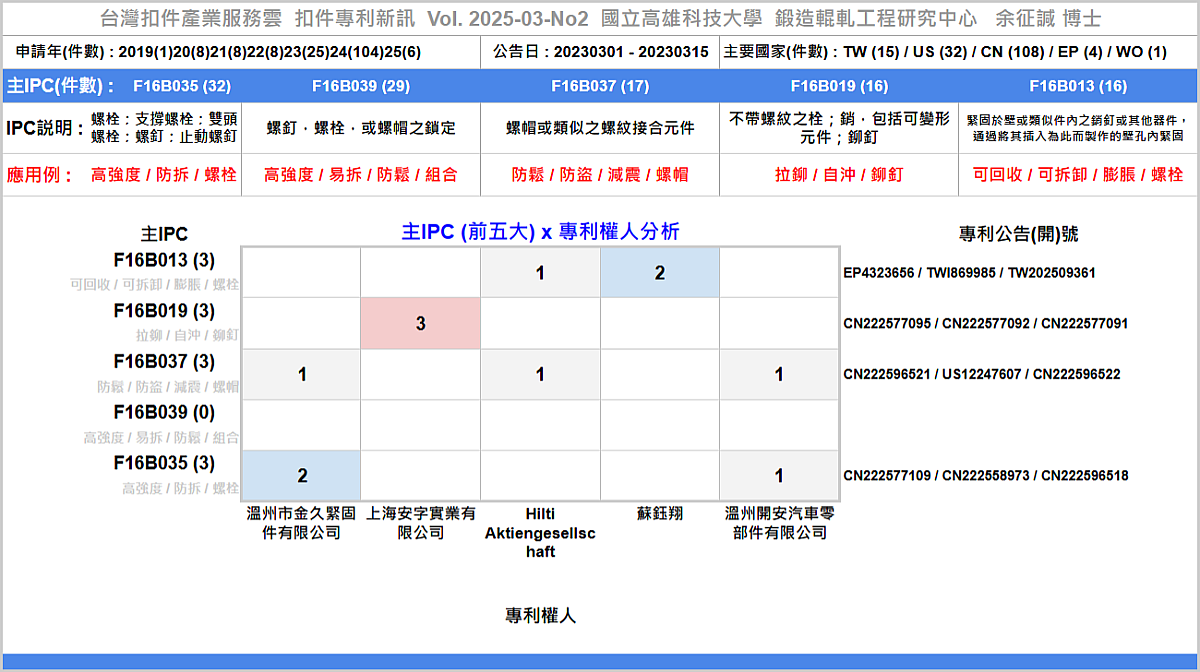Click the 專利權人 x-axis title
This screenshot has width=1200, height=672.
(540, 615)
